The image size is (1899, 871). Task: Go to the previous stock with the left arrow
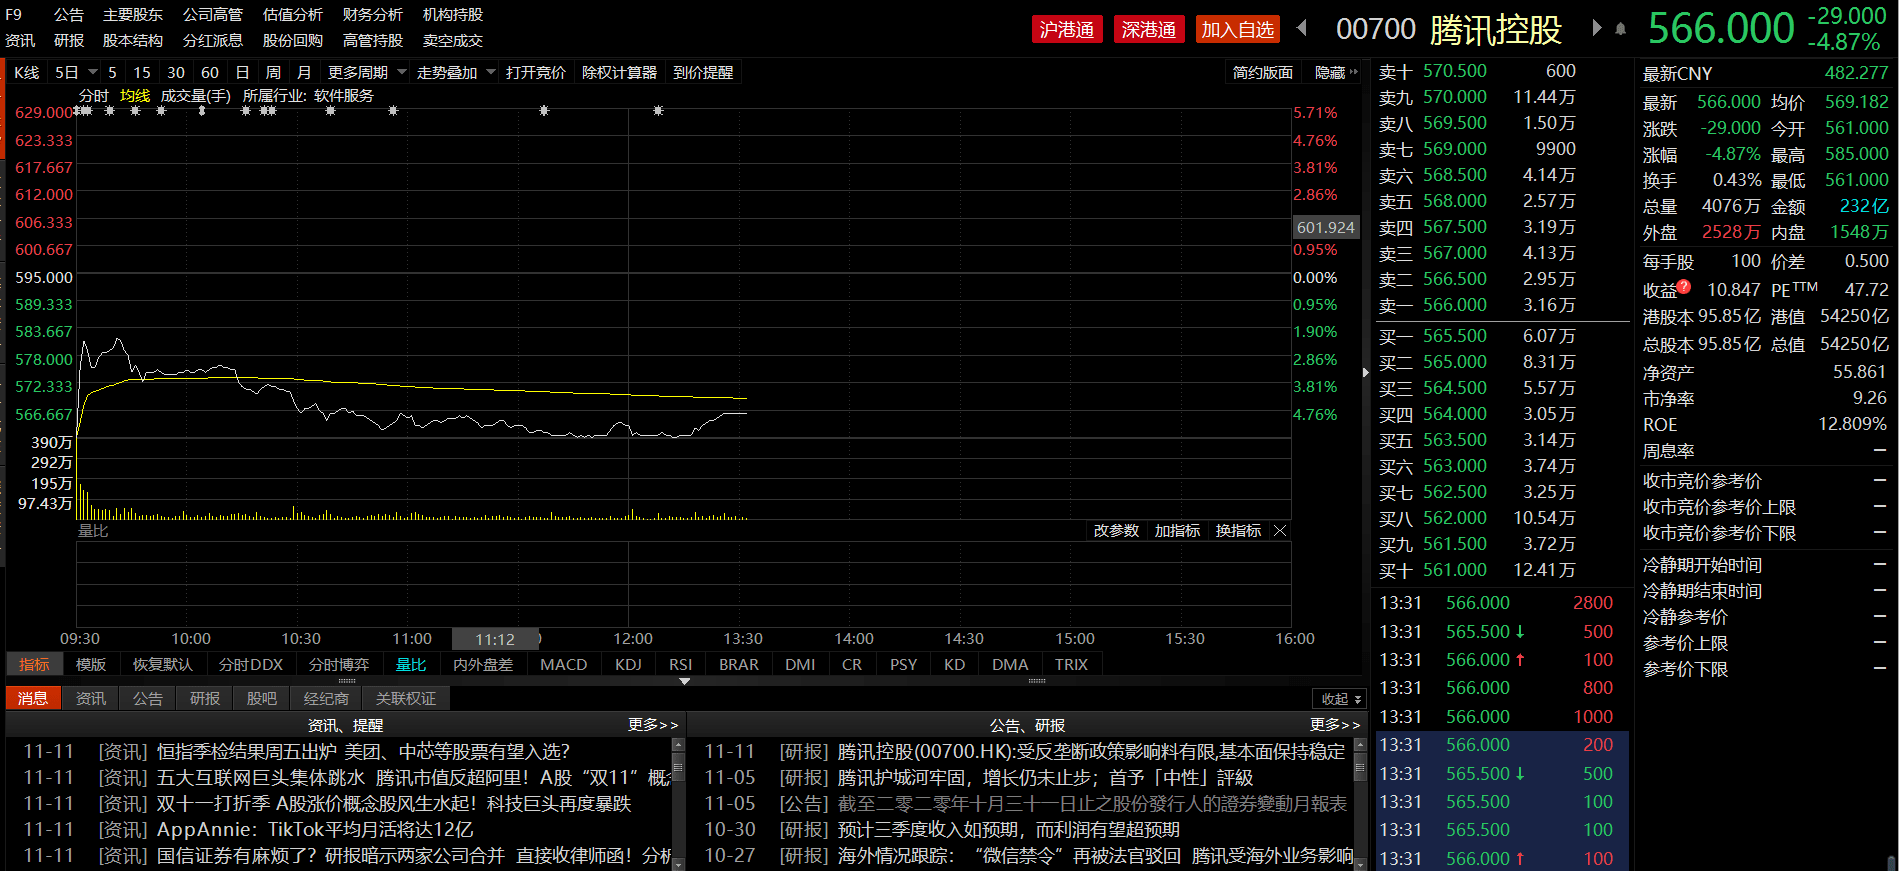coord(1302,28)
